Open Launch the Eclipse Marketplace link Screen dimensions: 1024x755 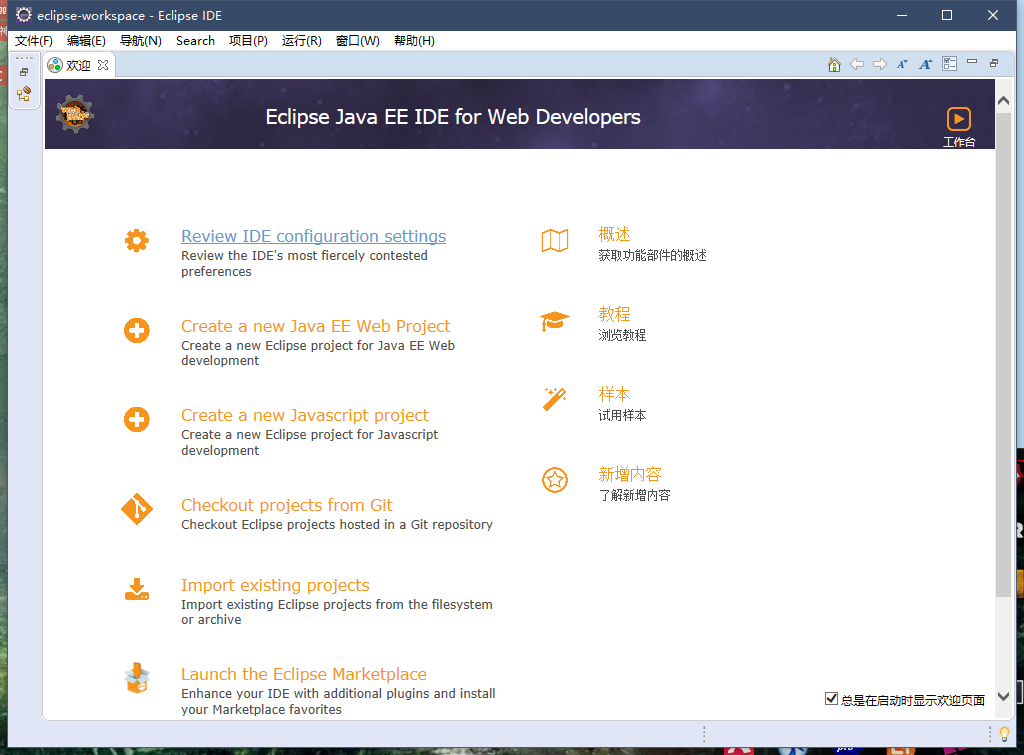(x=304, y=674)
